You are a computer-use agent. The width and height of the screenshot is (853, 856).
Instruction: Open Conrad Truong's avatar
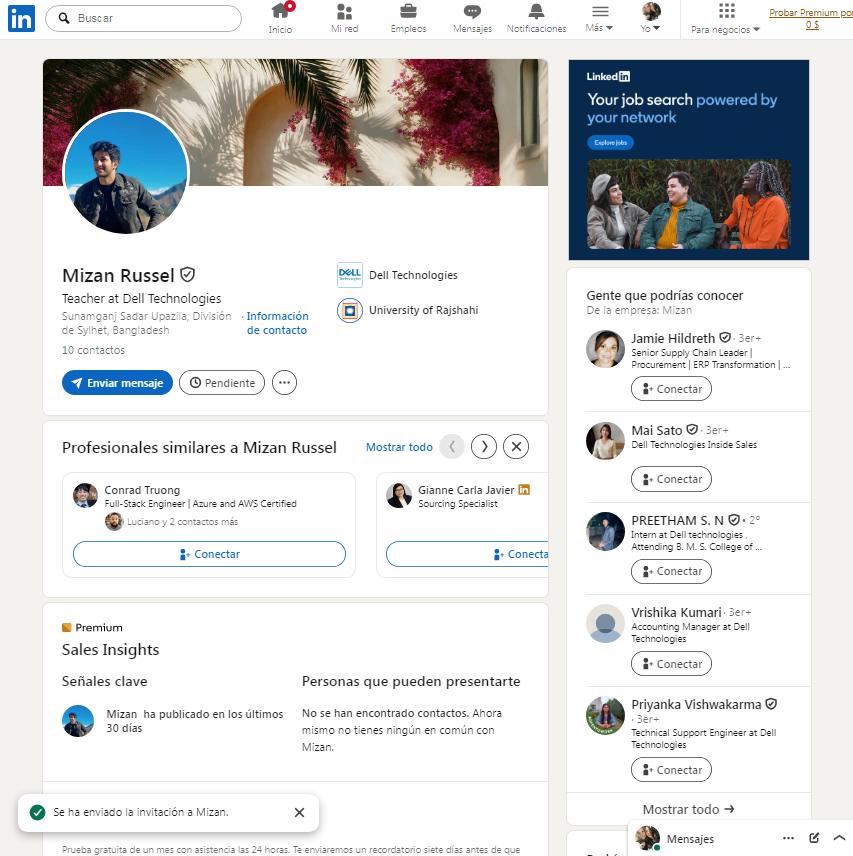[x=85, y=495]
